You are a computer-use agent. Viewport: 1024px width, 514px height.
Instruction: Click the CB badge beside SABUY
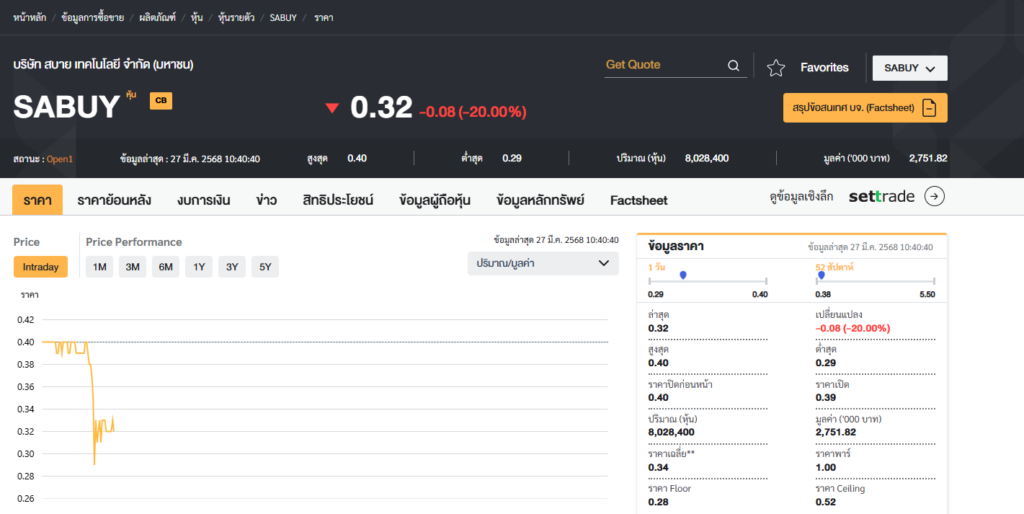click(160, 100)
